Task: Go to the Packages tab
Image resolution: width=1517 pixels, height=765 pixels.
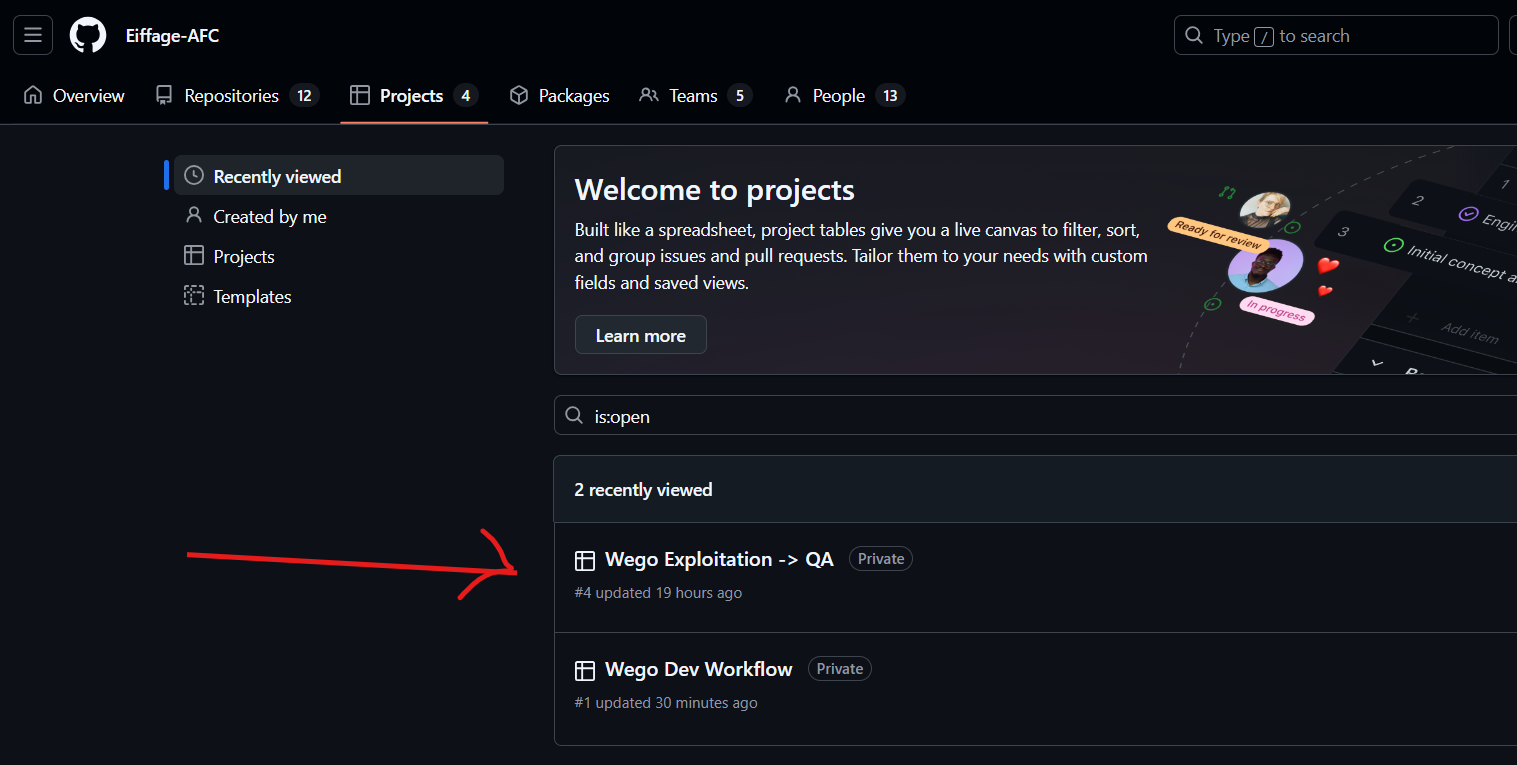Action: click(560, 96)
